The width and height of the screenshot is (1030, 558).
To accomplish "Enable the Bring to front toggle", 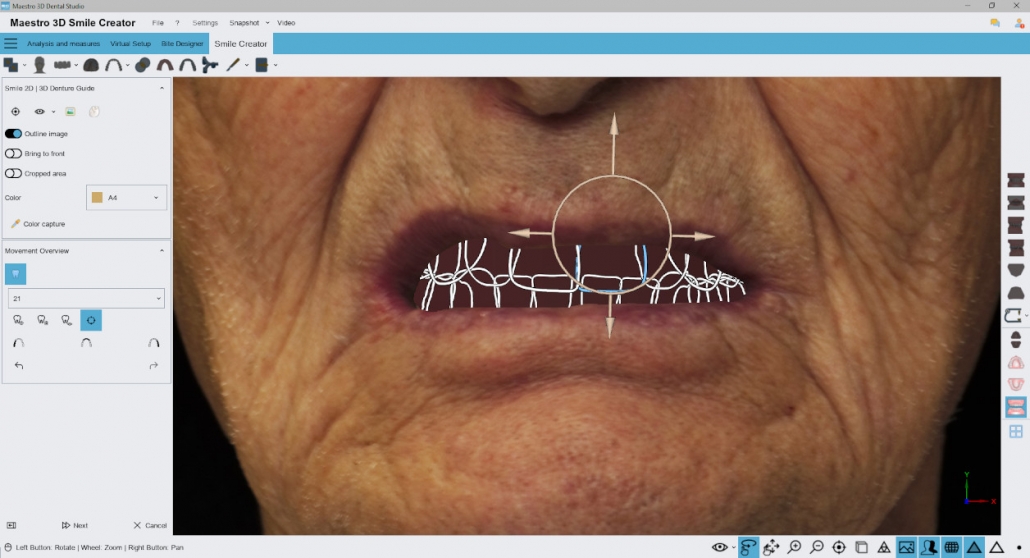I will coord(13,153).
